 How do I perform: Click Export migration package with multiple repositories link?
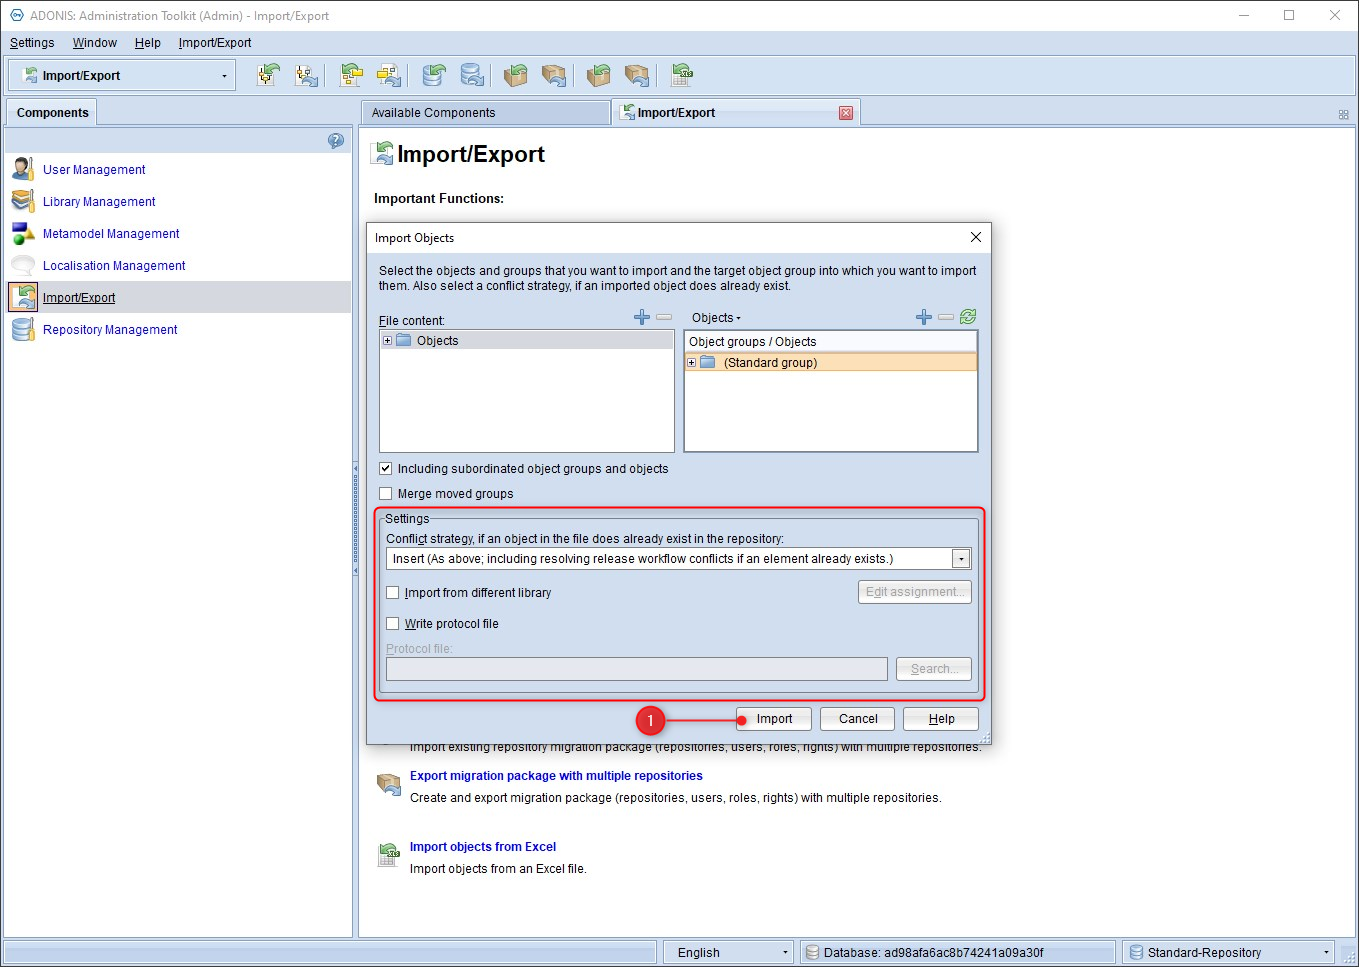click(x=556, y=776)
